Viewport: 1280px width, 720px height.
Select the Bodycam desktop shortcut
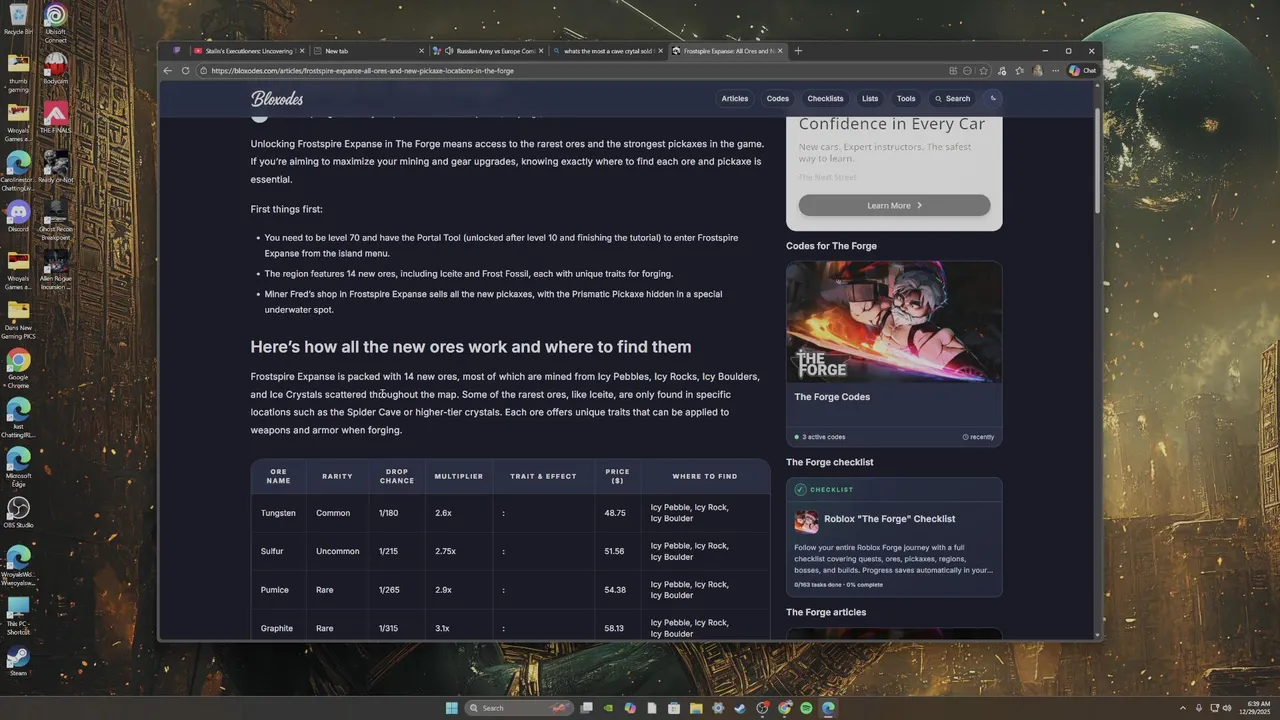pyautogui.click(x=56, y=68)
